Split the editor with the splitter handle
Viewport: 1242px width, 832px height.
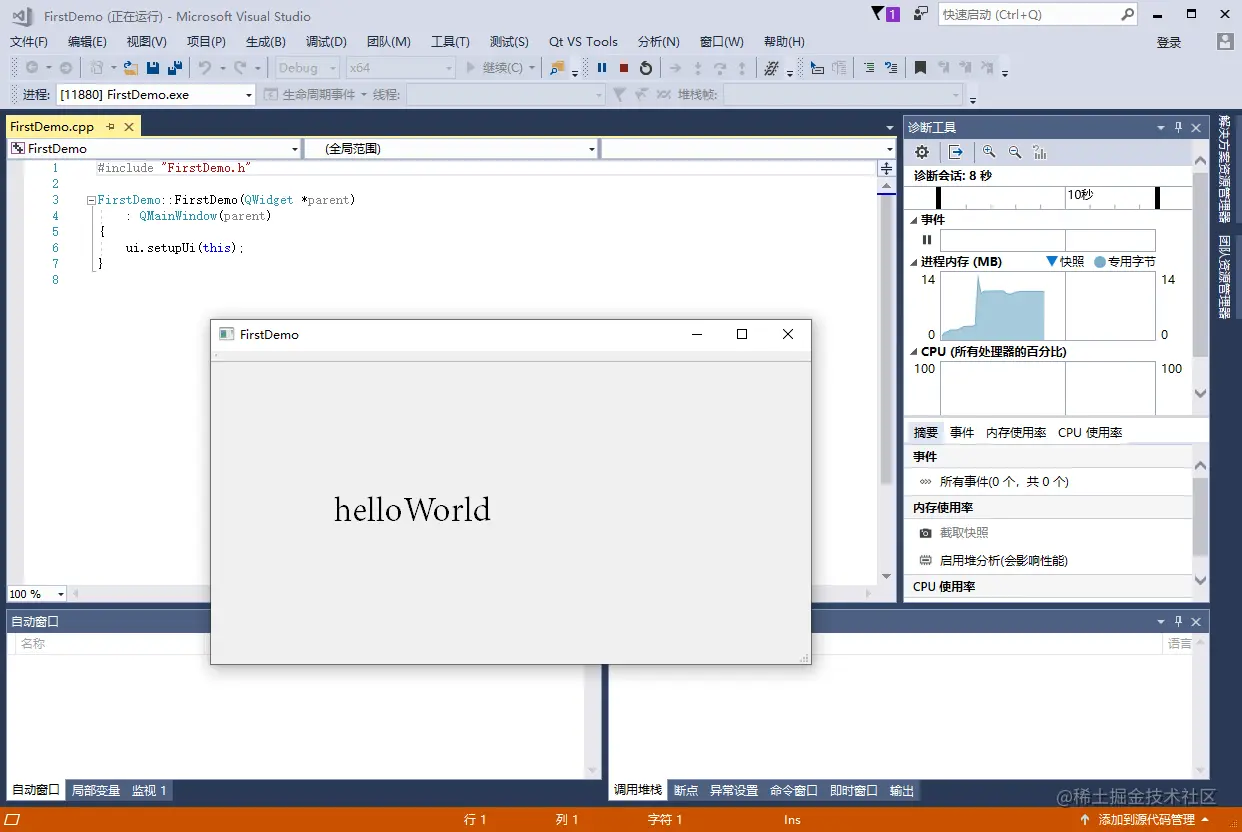(886, 168)
